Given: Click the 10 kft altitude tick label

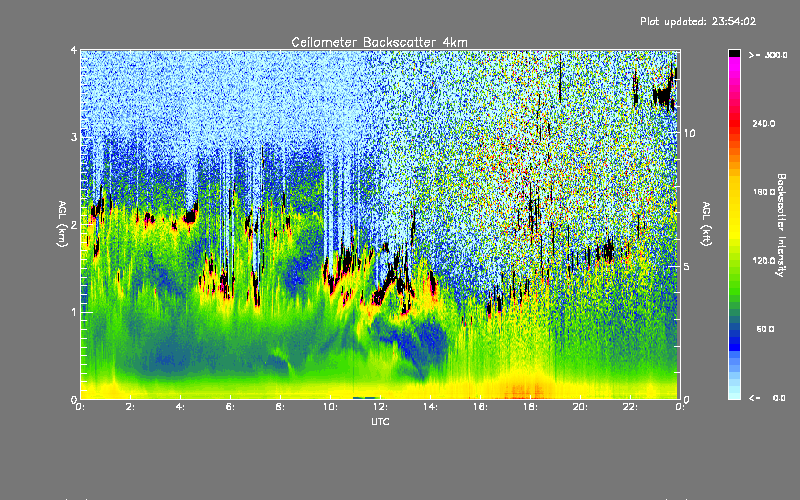Looking at the screenshot, I should (689, 133).
